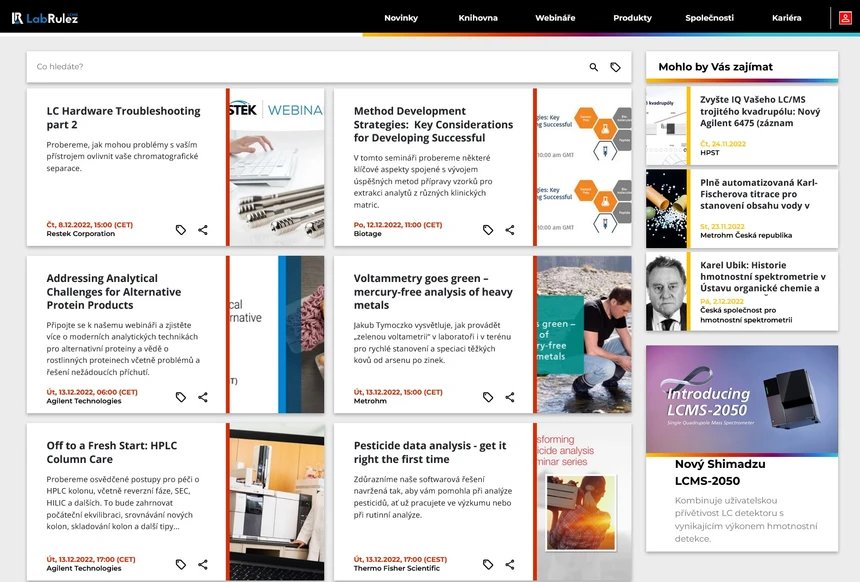Open the Knihovna menu
The image size is (860, 582).
[478, 18]
